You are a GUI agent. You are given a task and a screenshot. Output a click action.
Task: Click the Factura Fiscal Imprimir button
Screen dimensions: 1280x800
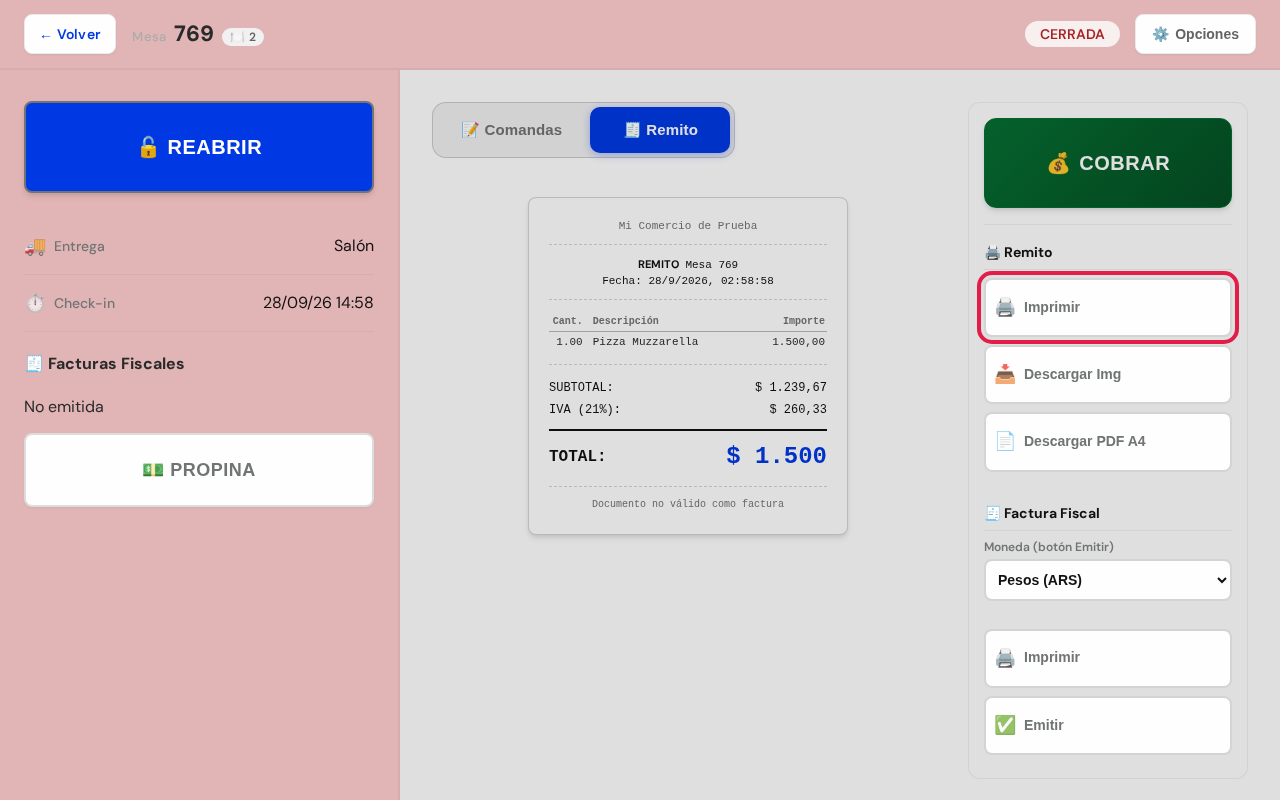coord(1108,658)
